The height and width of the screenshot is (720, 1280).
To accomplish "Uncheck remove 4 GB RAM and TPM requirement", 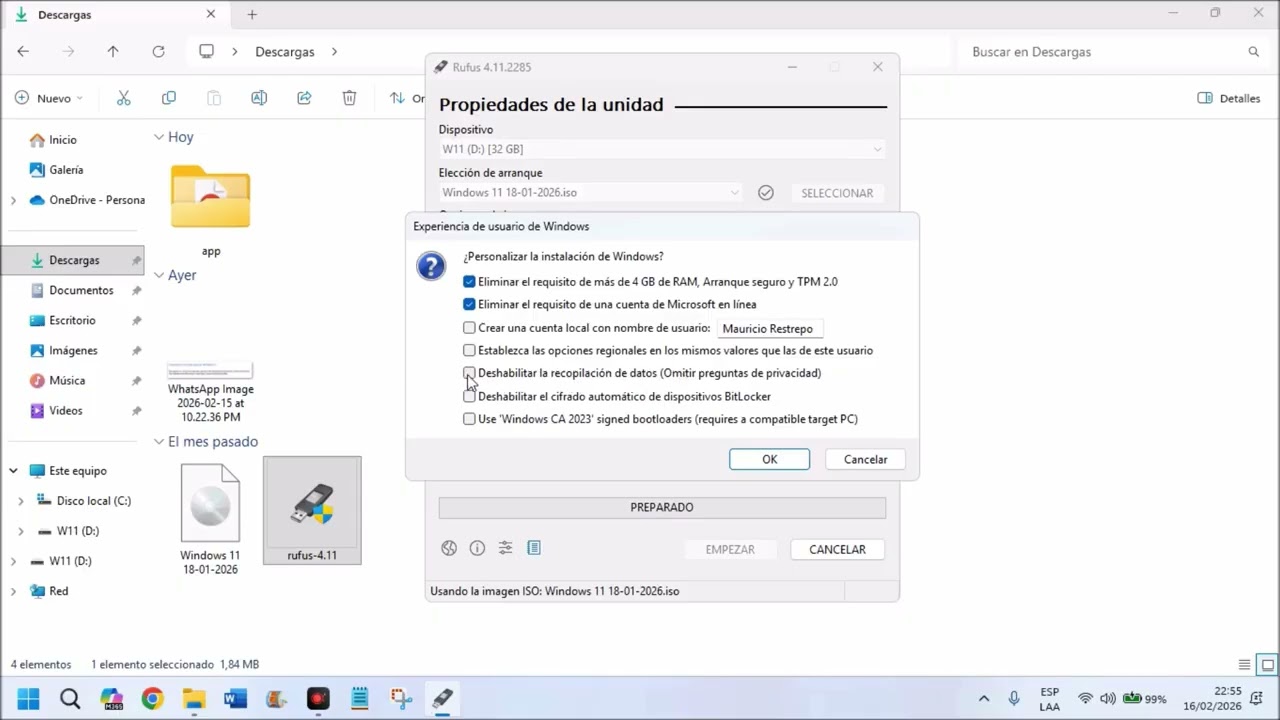I will click(x=469, y=282).
